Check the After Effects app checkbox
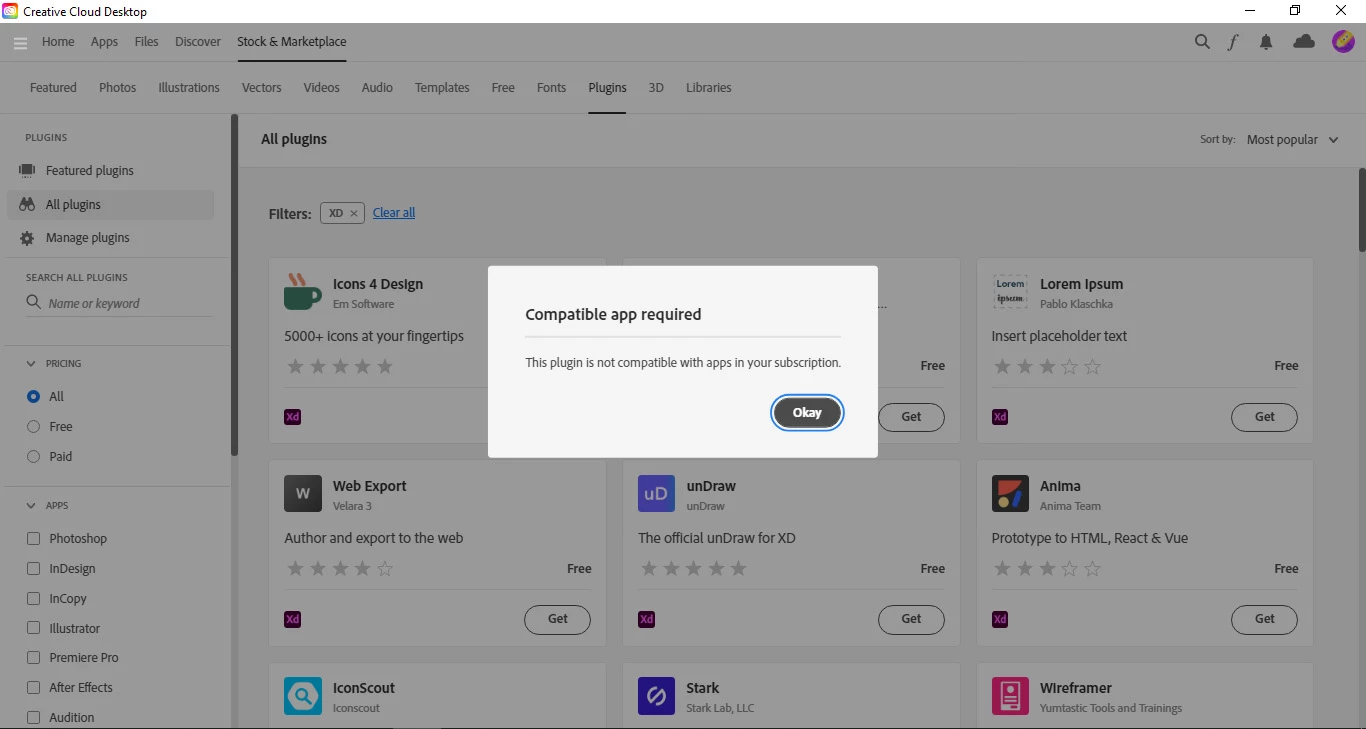The width and height of the screenshot is (1366, 729). tap(34, 688)
